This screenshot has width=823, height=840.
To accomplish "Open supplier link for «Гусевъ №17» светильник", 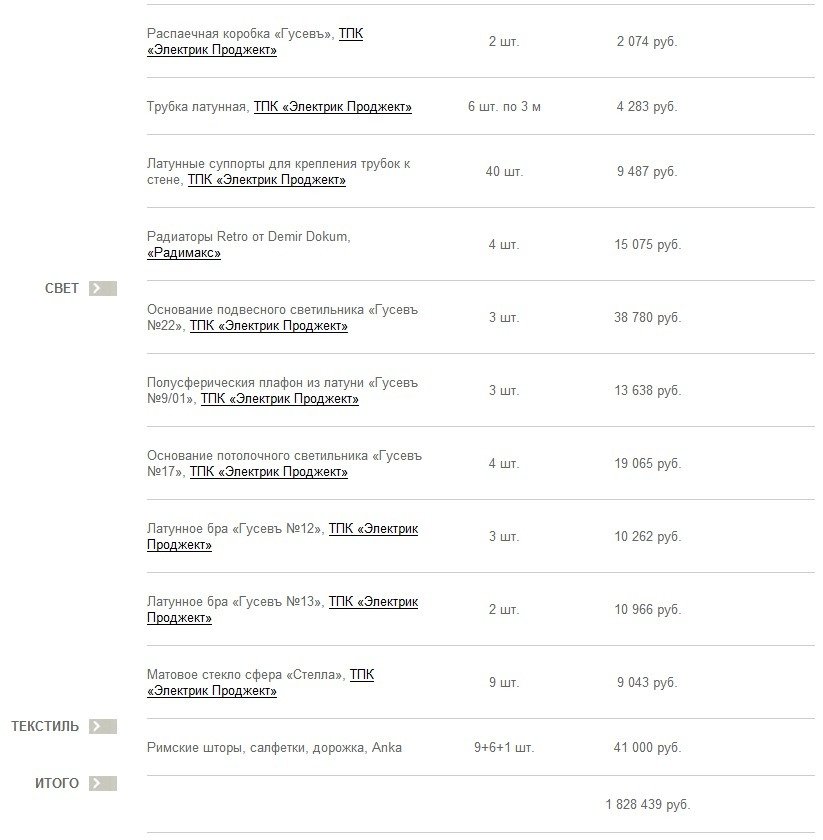I will click(x=269, y=472).
